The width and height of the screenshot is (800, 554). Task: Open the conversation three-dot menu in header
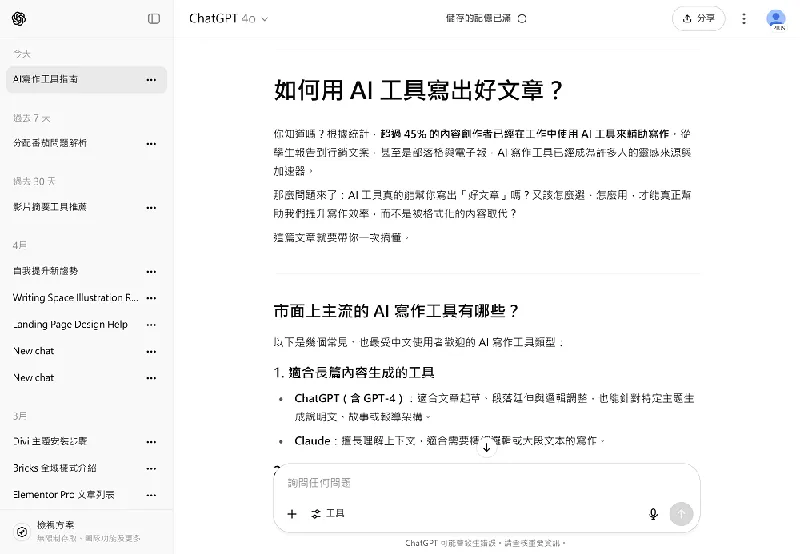click(x=744, y=19)
